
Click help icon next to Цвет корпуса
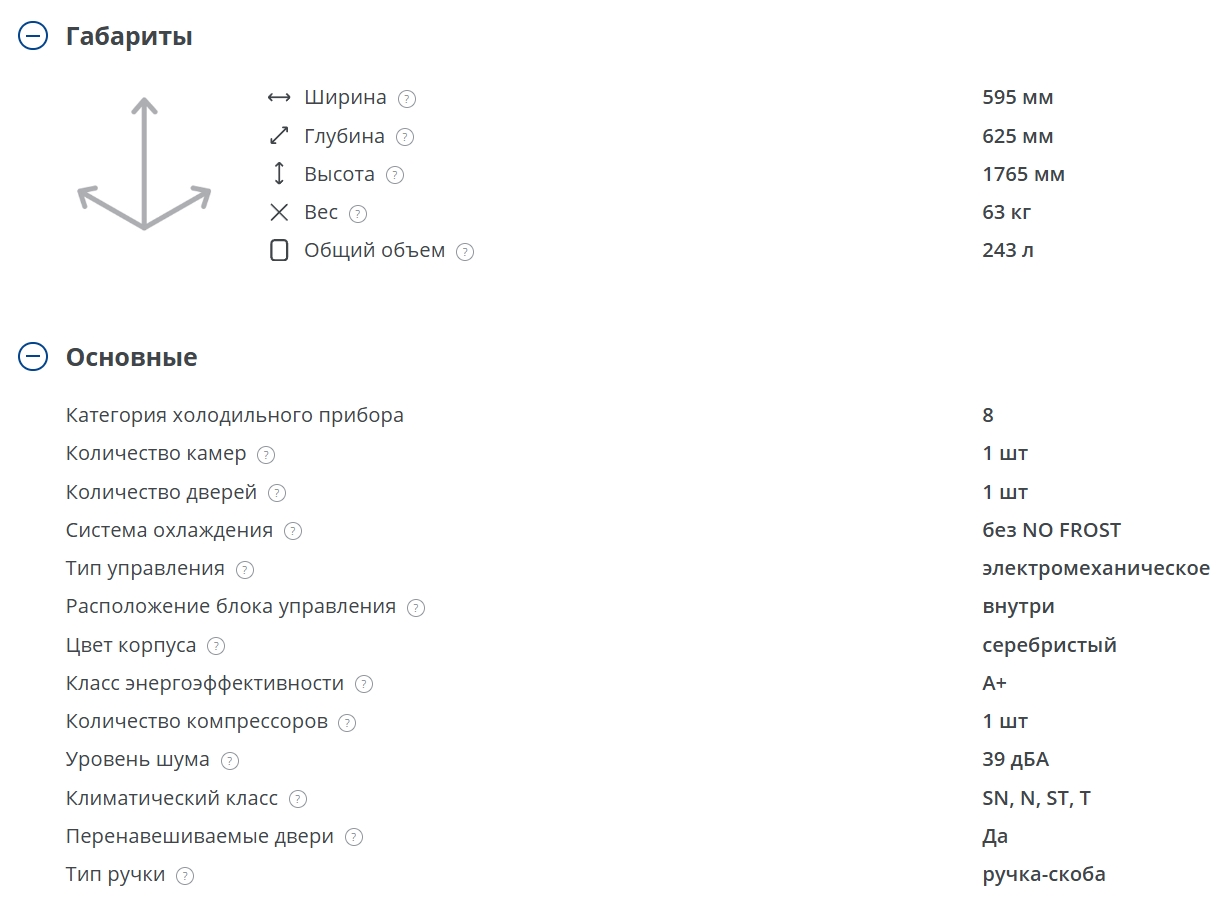216,646
